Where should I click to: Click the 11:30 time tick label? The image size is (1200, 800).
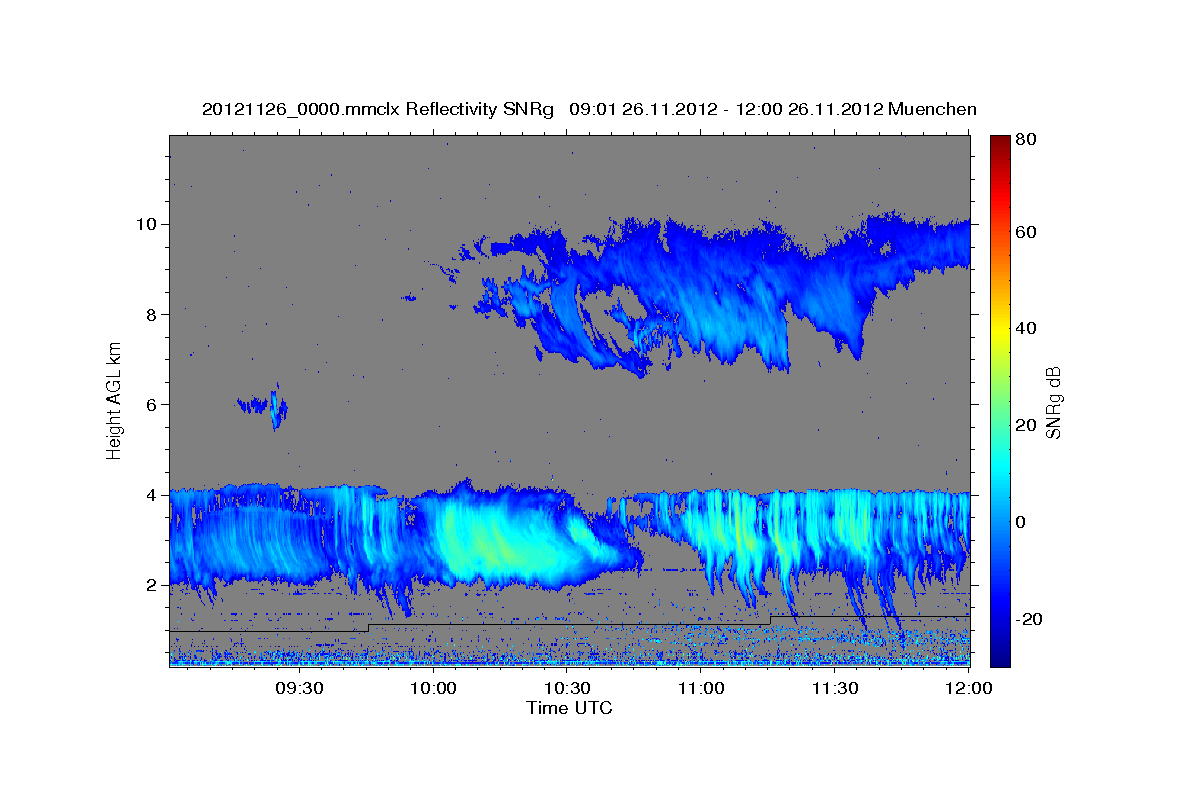pyautogui.click(x=835, y=689)
